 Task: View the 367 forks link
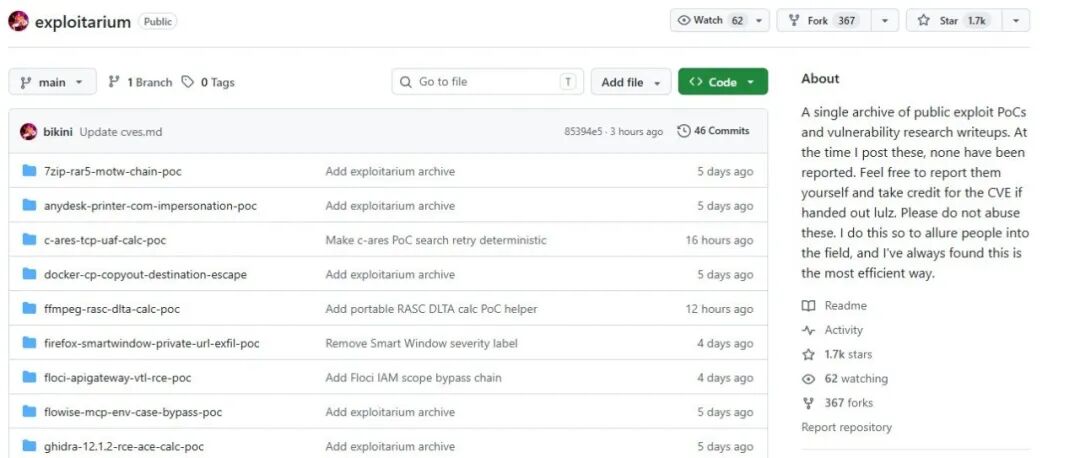pos(849,403)
